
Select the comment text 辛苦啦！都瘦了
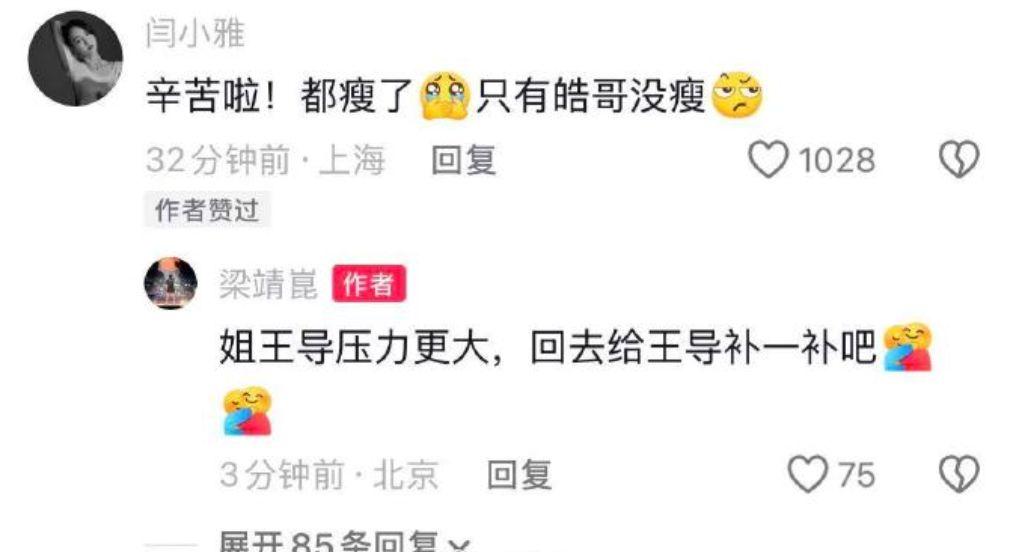coord(279,97)
